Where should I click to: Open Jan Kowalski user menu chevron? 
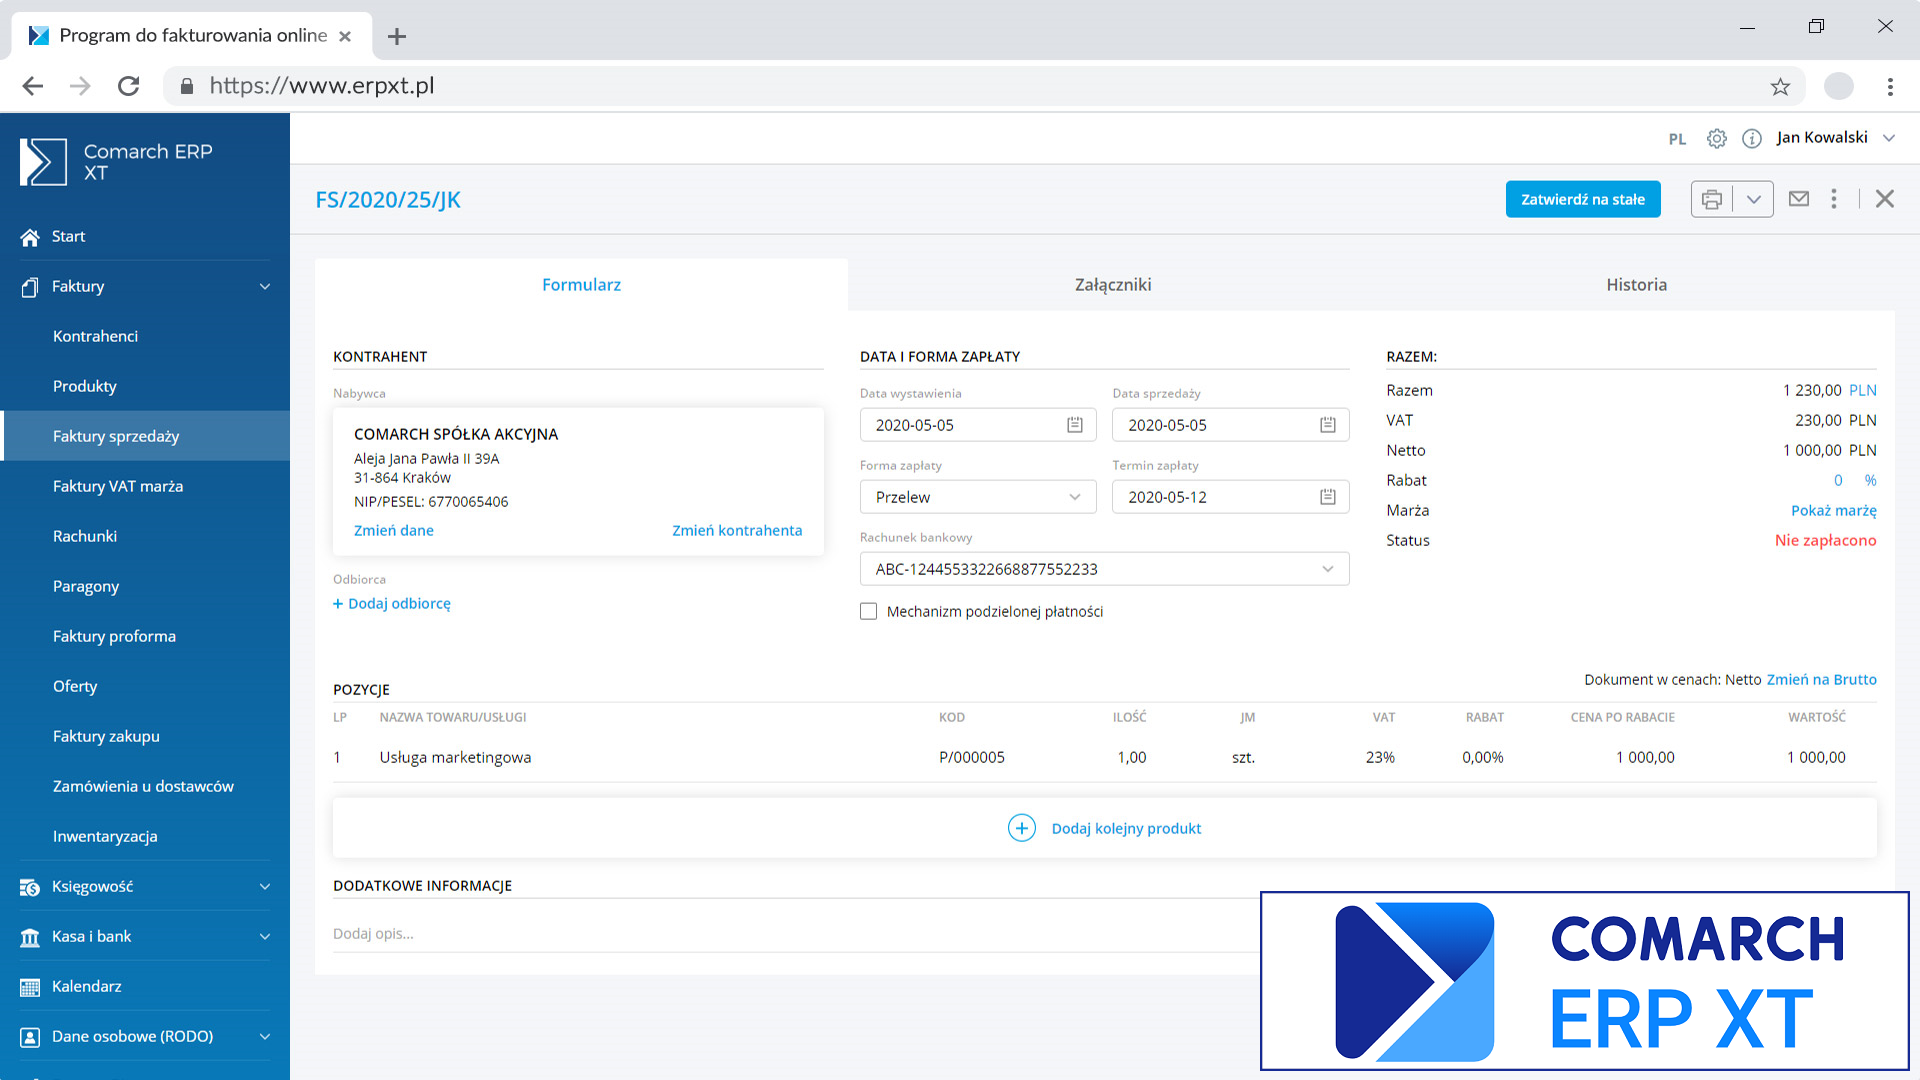pyautogui.click(x=1889, y=138)
